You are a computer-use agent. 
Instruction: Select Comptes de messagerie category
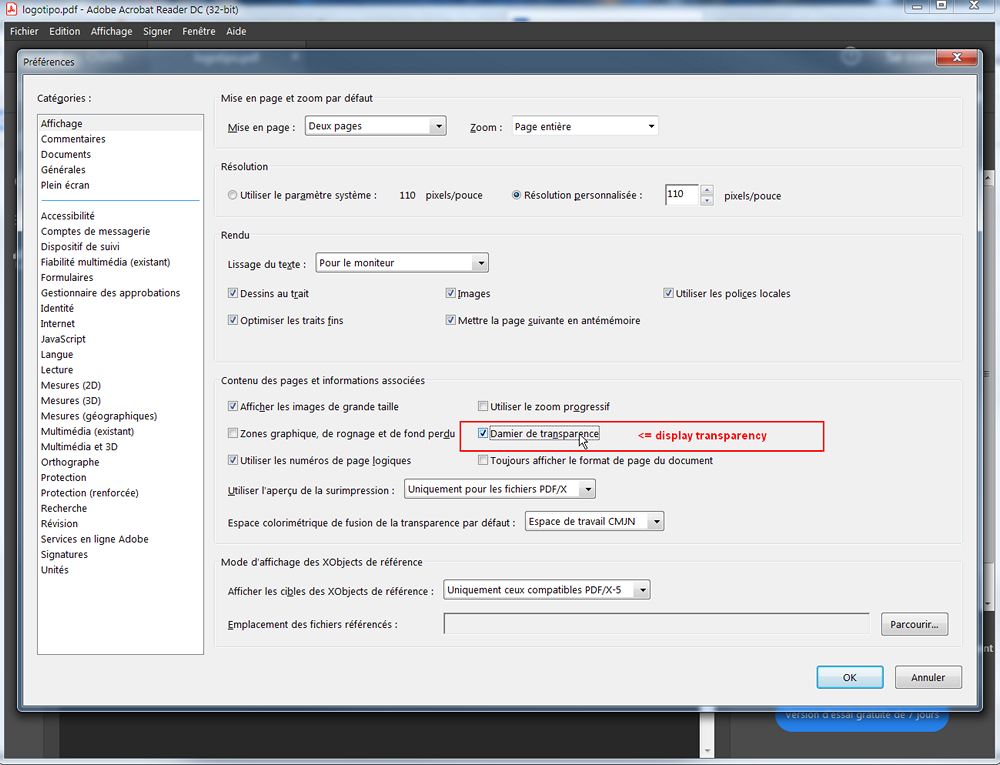tap(120, 231)
